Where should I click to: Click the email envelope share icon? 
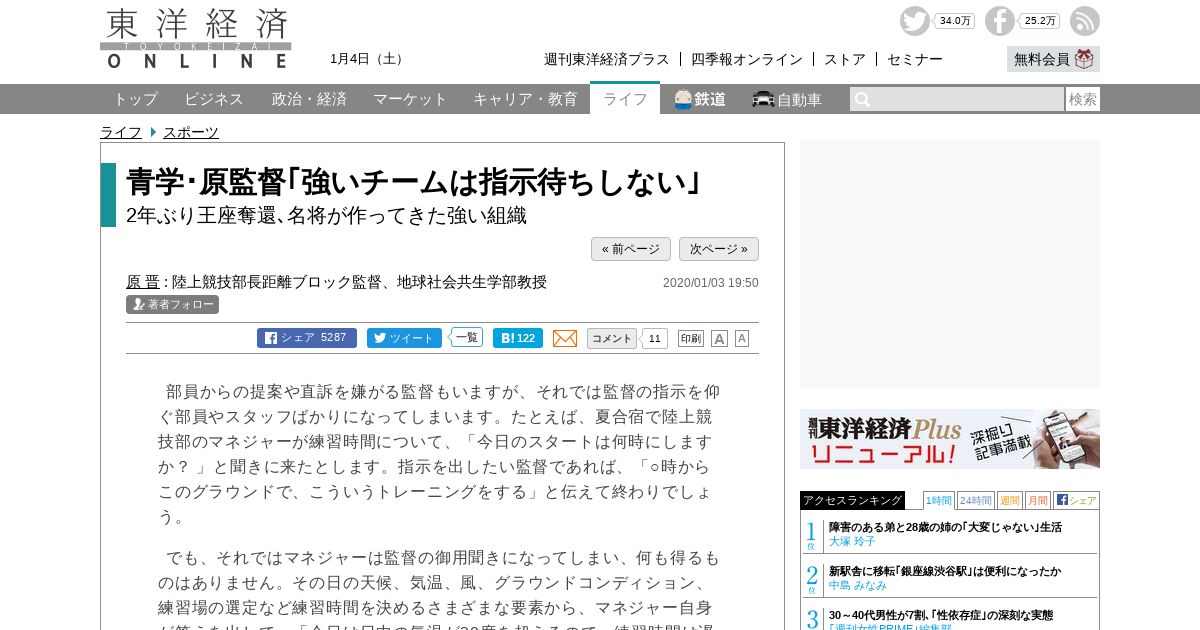pyautogui.click(x=565, y=338)
